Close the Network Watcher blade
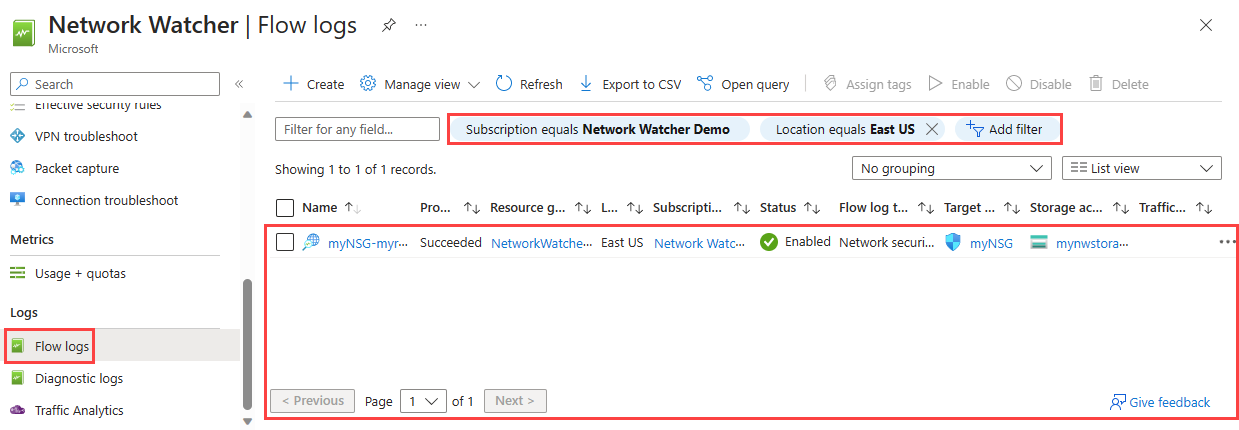This screenshot has width=1239, height=430. pos(1206,25)
